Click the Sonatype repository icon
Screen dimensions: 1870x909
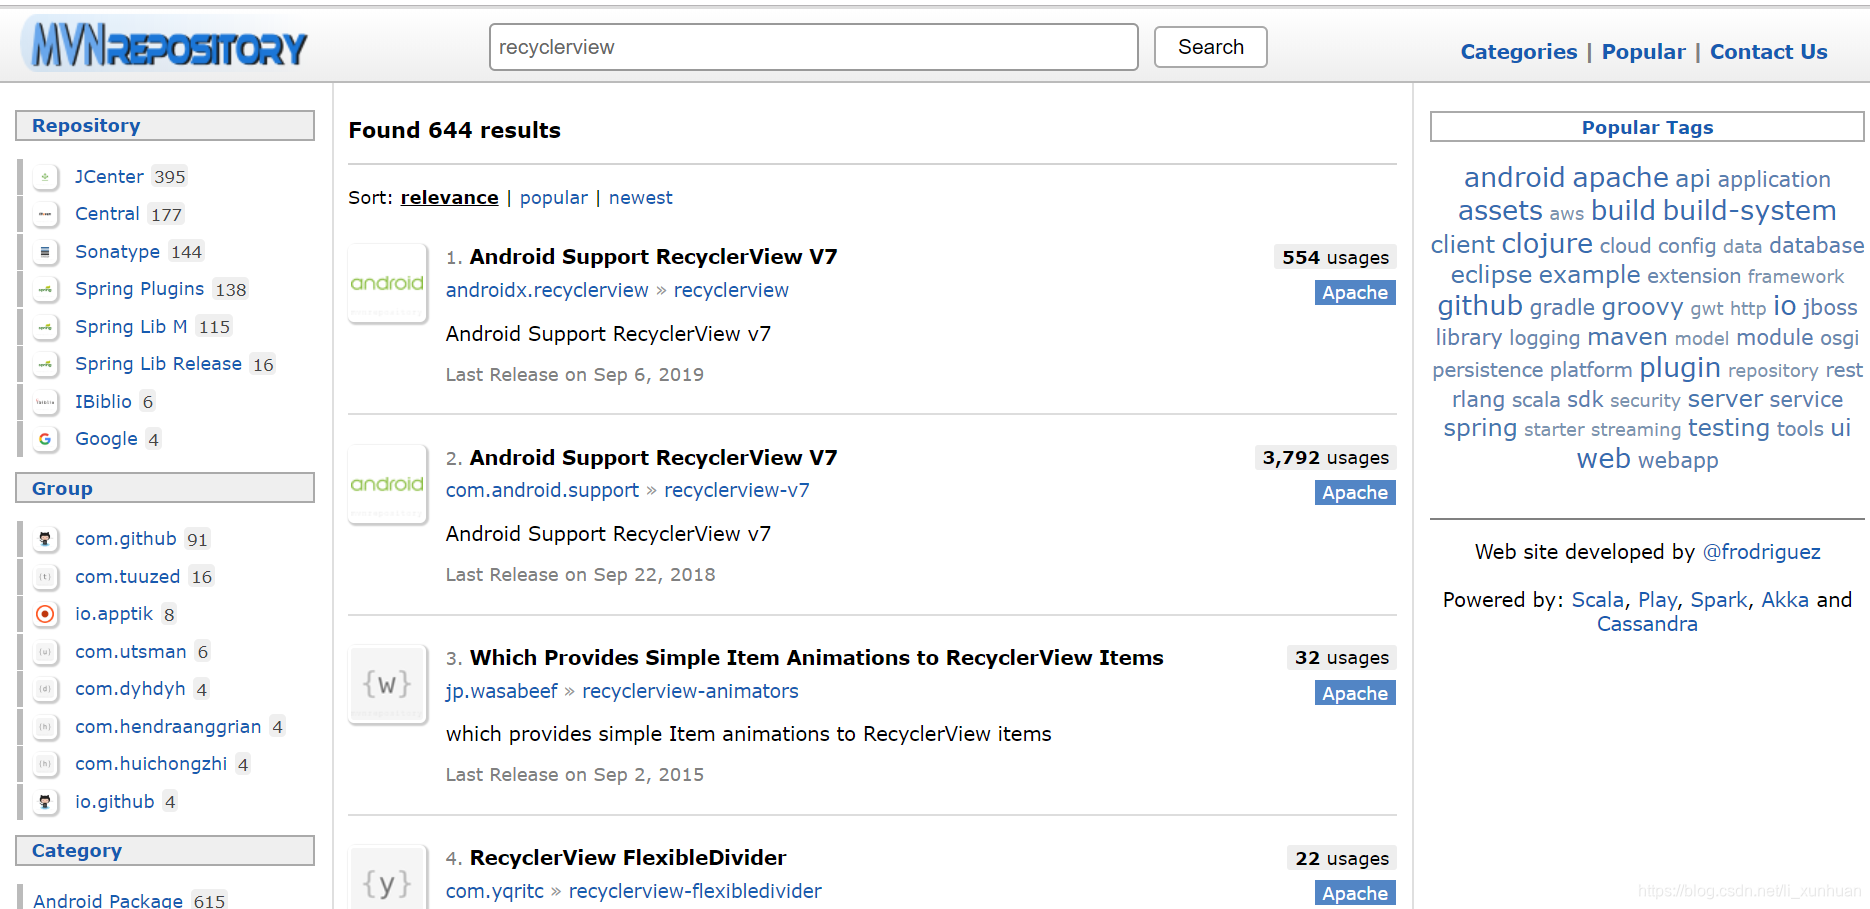tap(45, 252)
